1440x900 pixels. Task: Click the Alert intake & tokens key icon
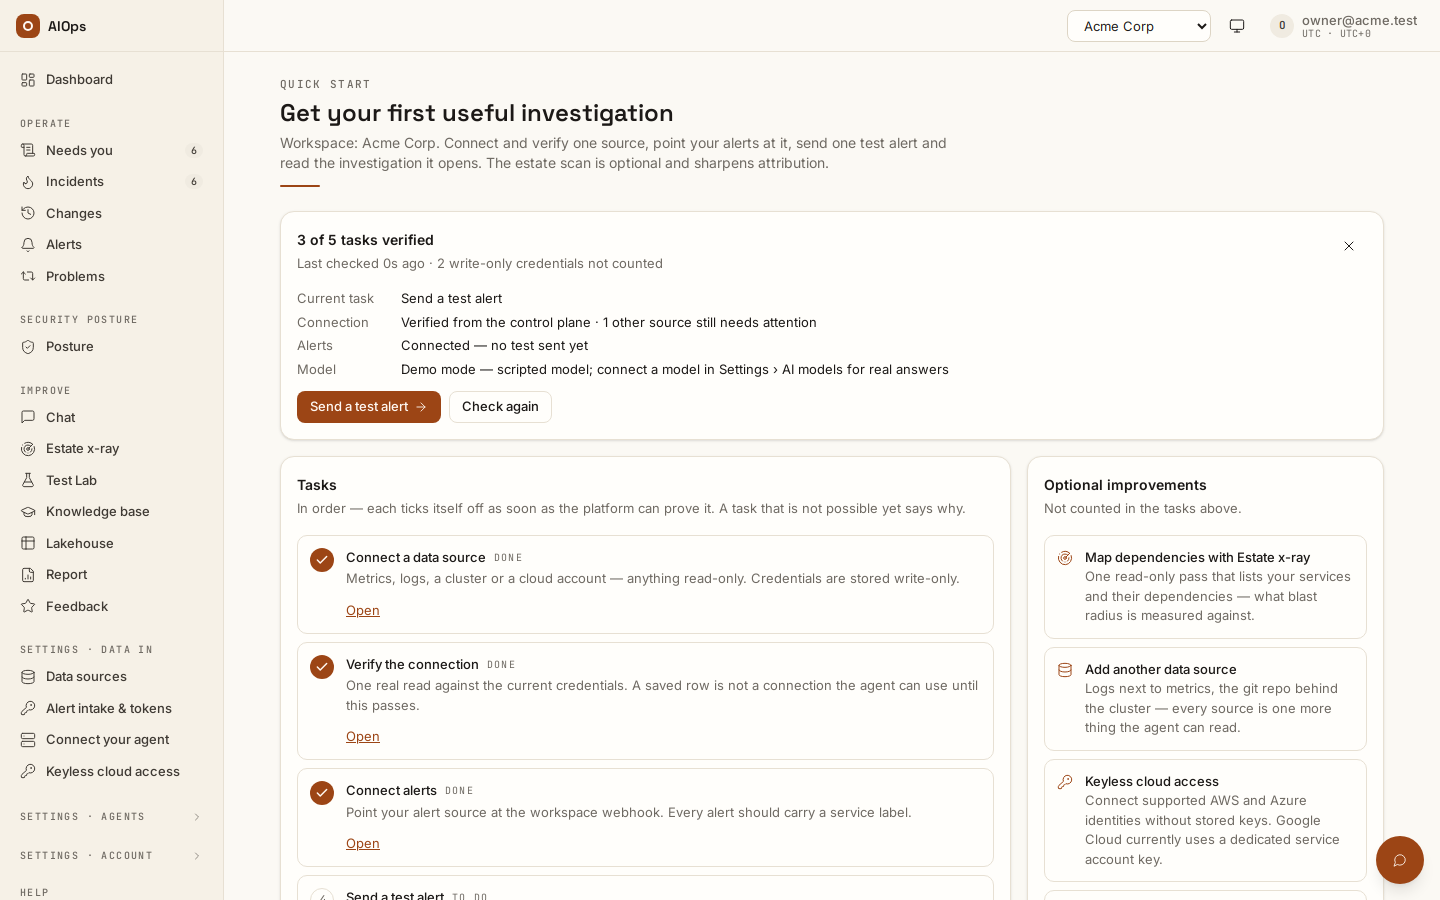28,708
